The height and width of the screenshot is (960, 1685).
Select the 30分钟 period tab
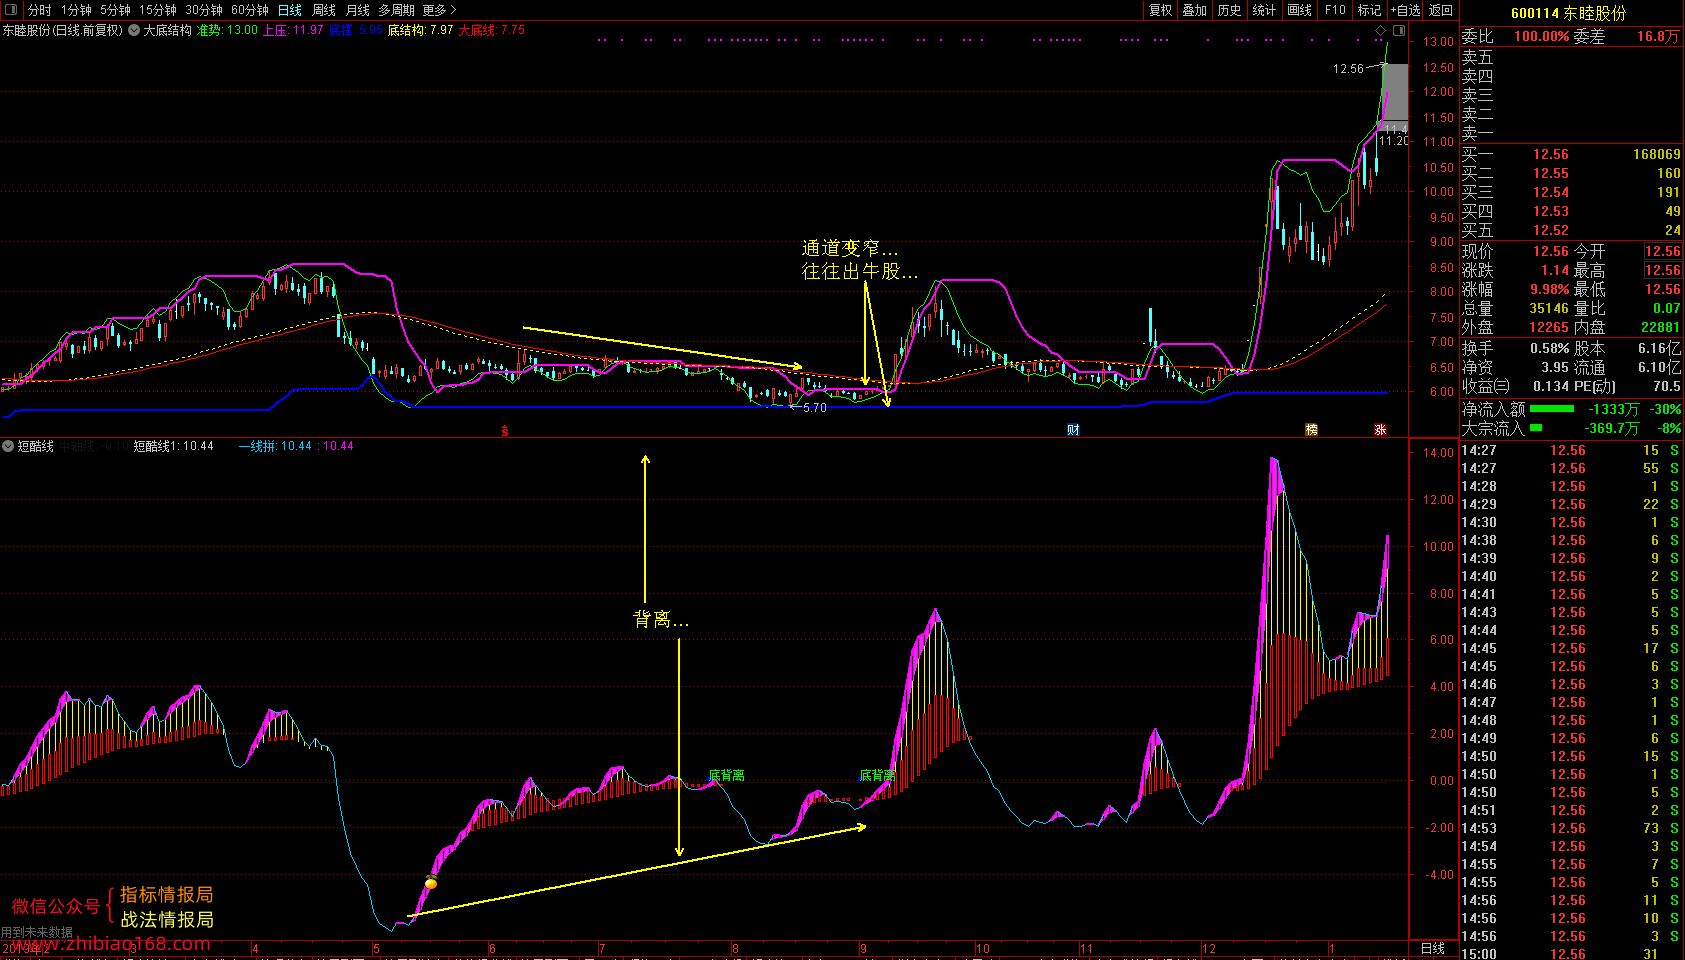click(x=204, y=10)
